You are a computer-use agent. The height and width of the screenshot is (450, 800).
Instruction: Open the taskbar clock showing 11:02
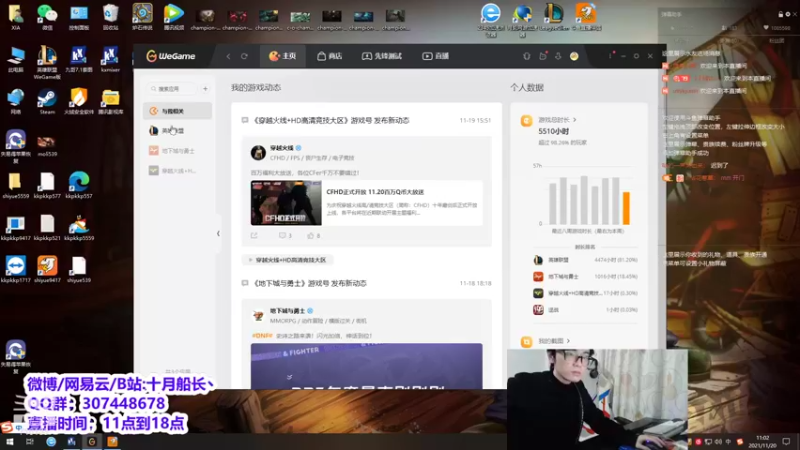[x=763, y=442]
